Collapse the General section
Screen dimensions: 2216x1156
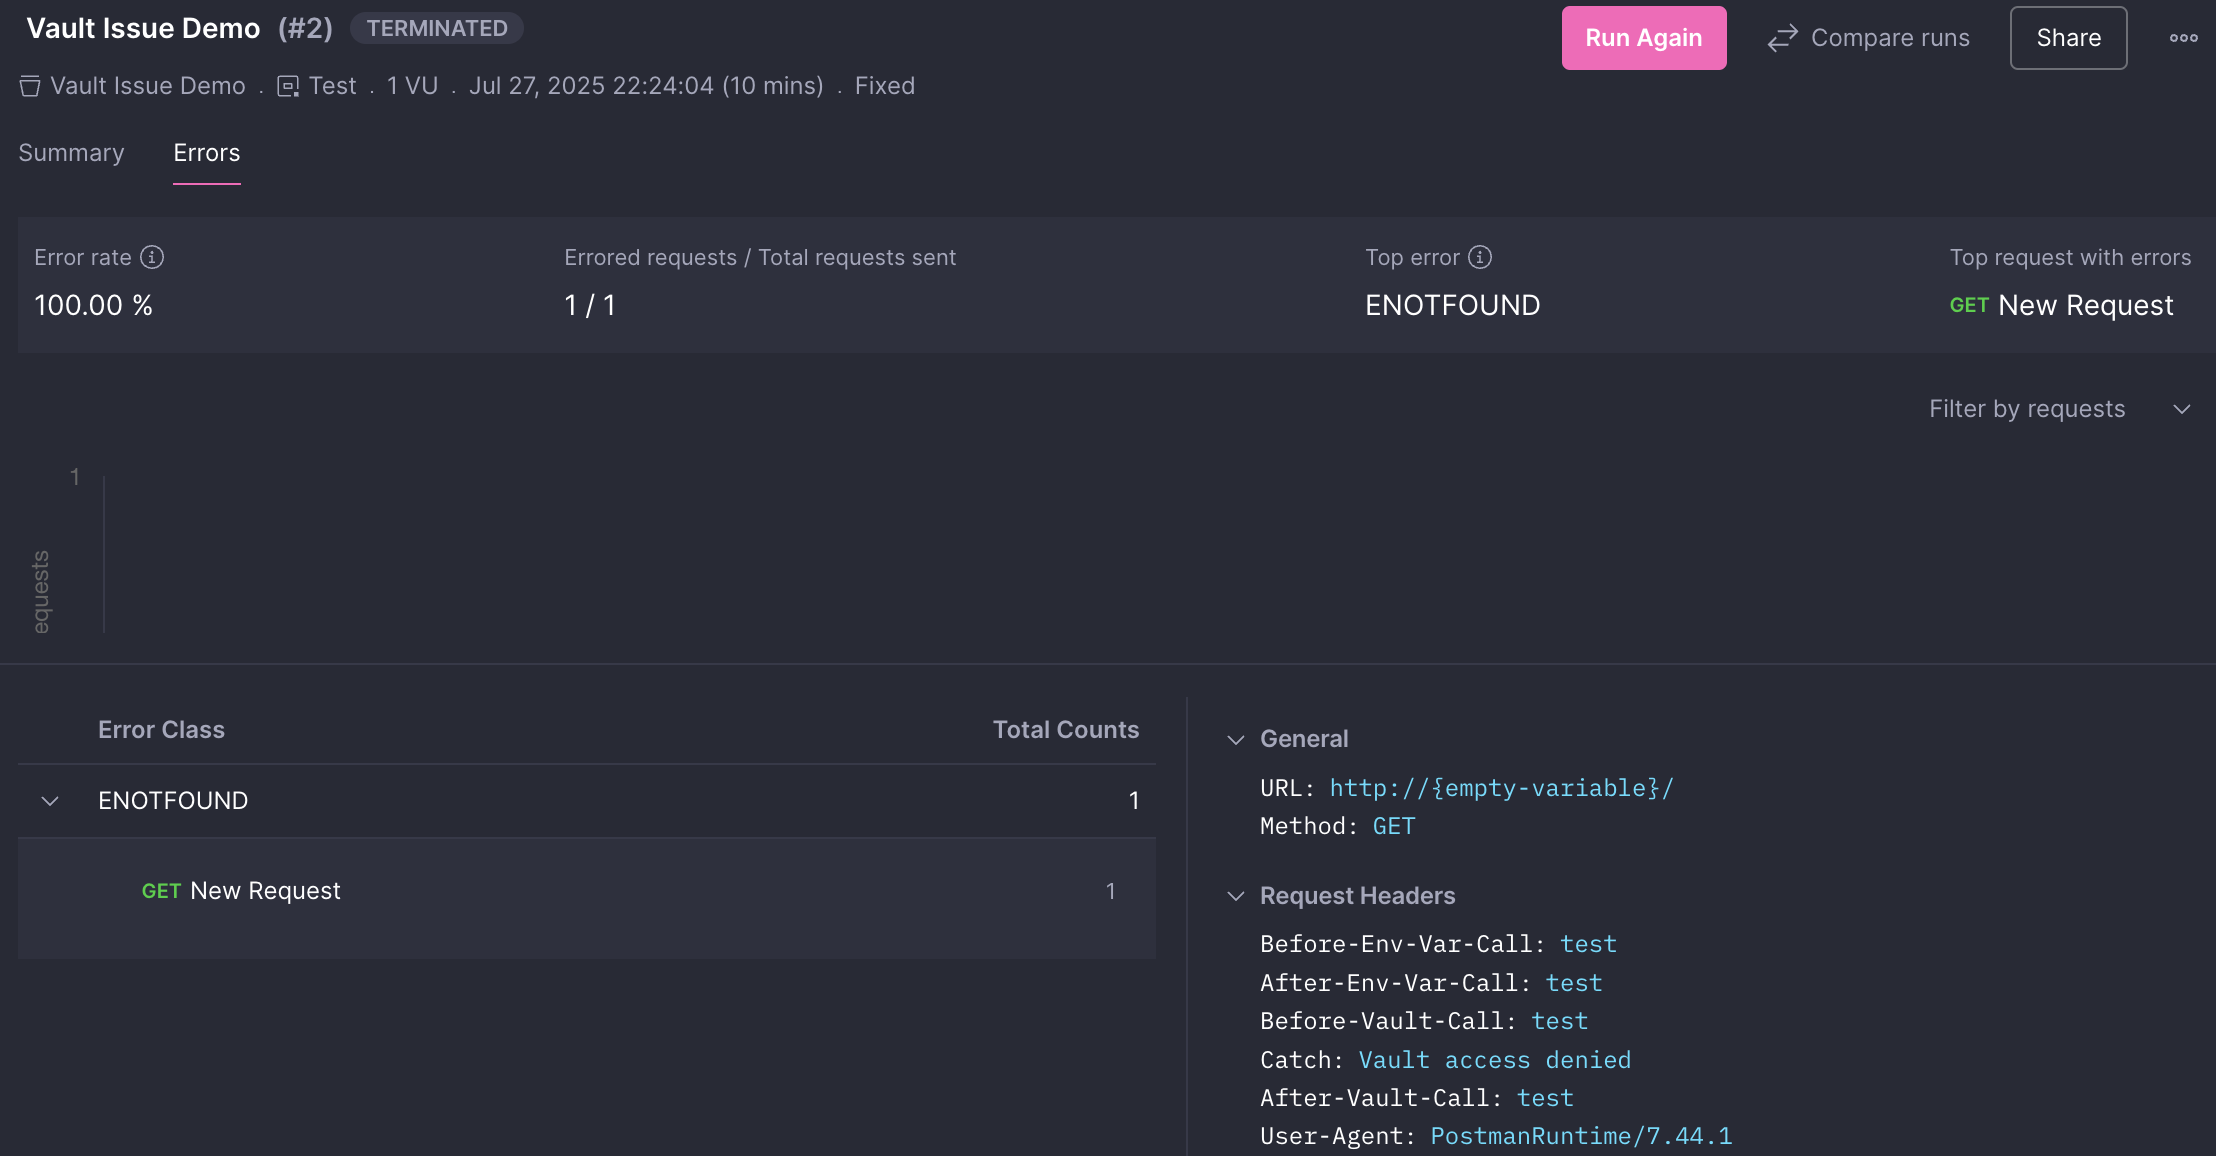[x=1236, y=739]
